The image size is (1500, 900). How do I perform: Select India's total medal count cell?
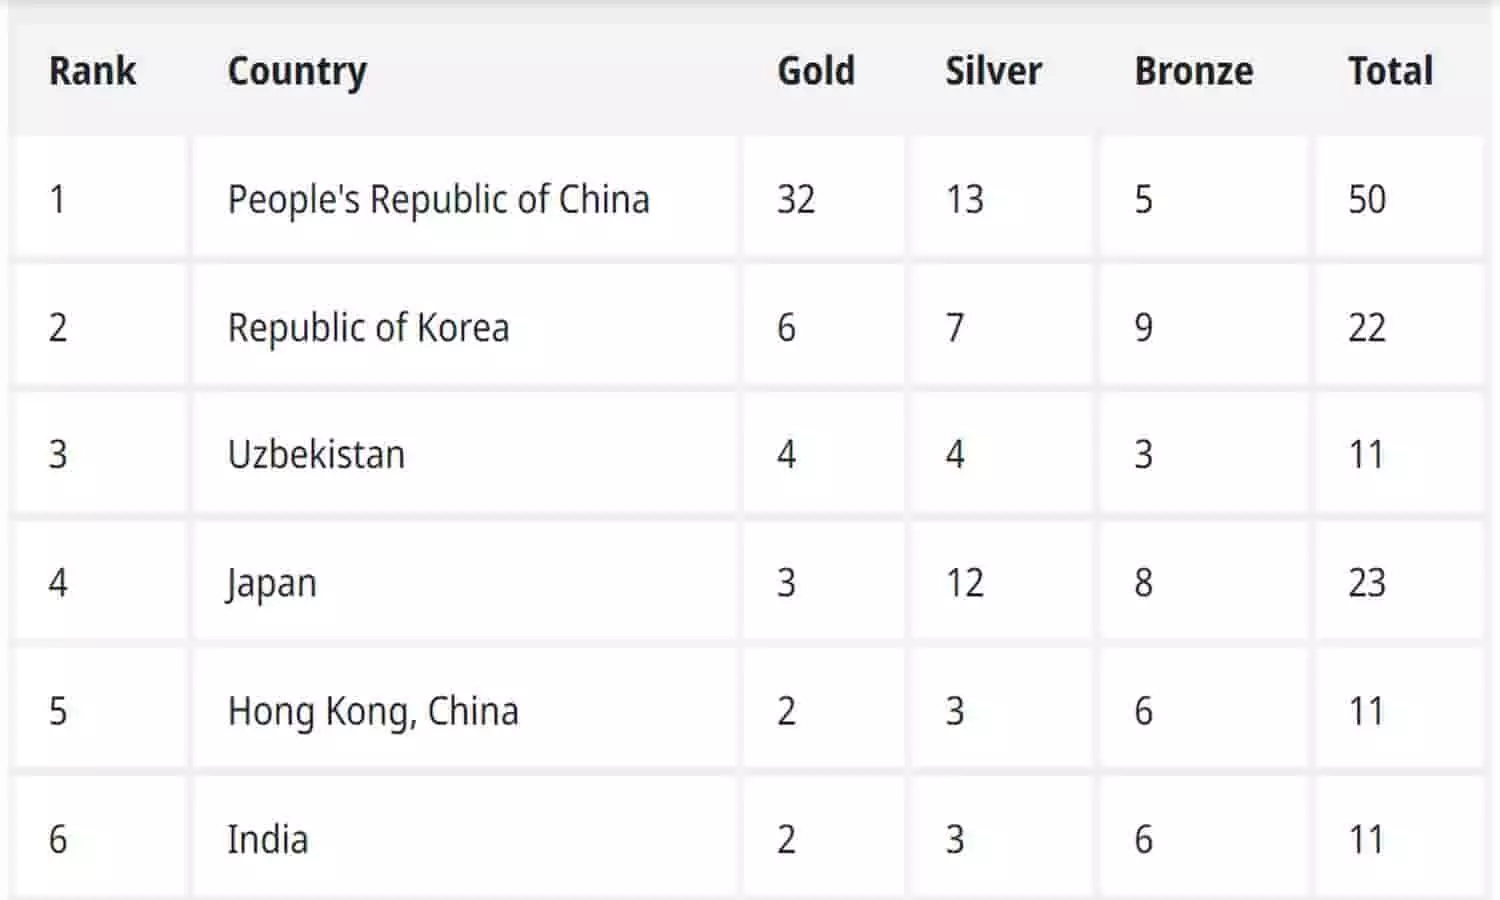(x=1367, y=839)
